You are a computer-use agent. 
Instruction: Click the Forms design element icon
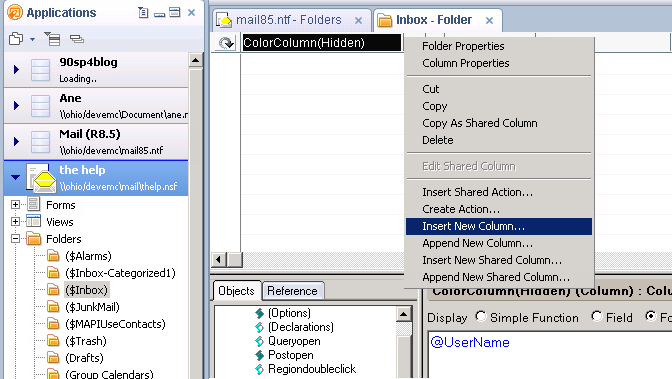[33, 205]
